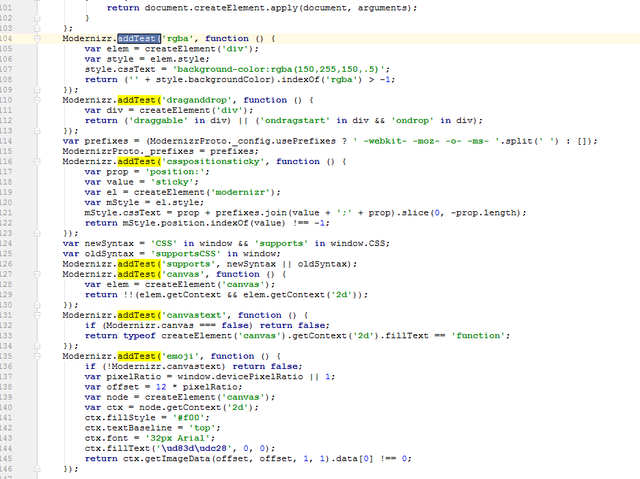Click the 'modernizr' createElement argument
640x479 pixels.
(x=240, y=192)
